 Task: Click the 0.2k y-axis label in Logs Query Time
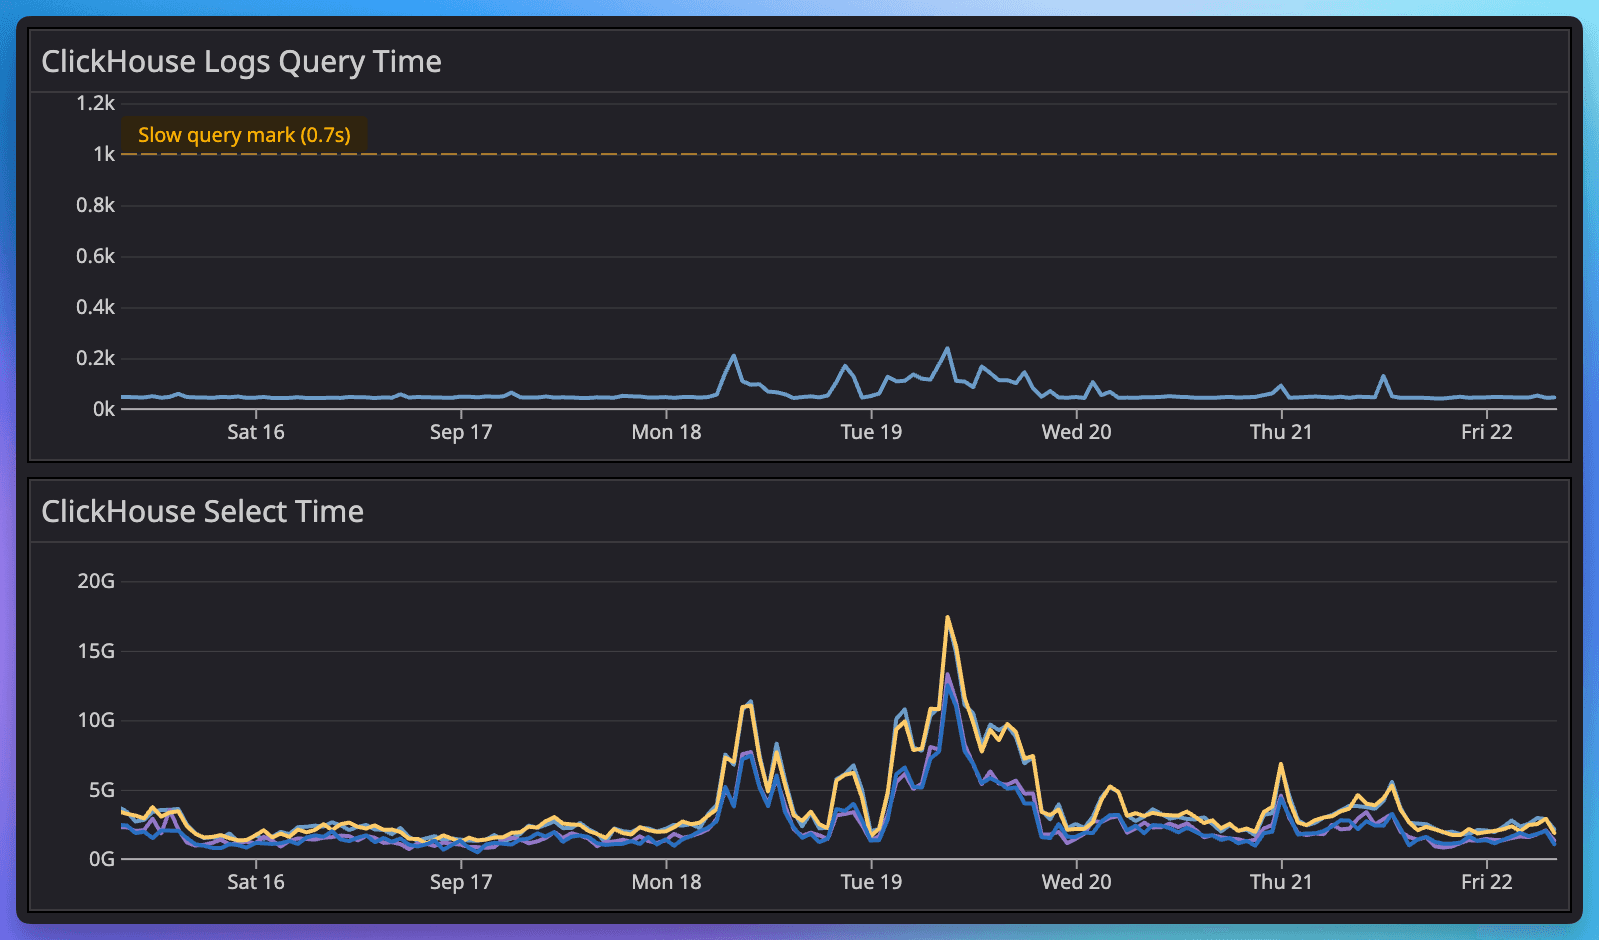point(96,358)
